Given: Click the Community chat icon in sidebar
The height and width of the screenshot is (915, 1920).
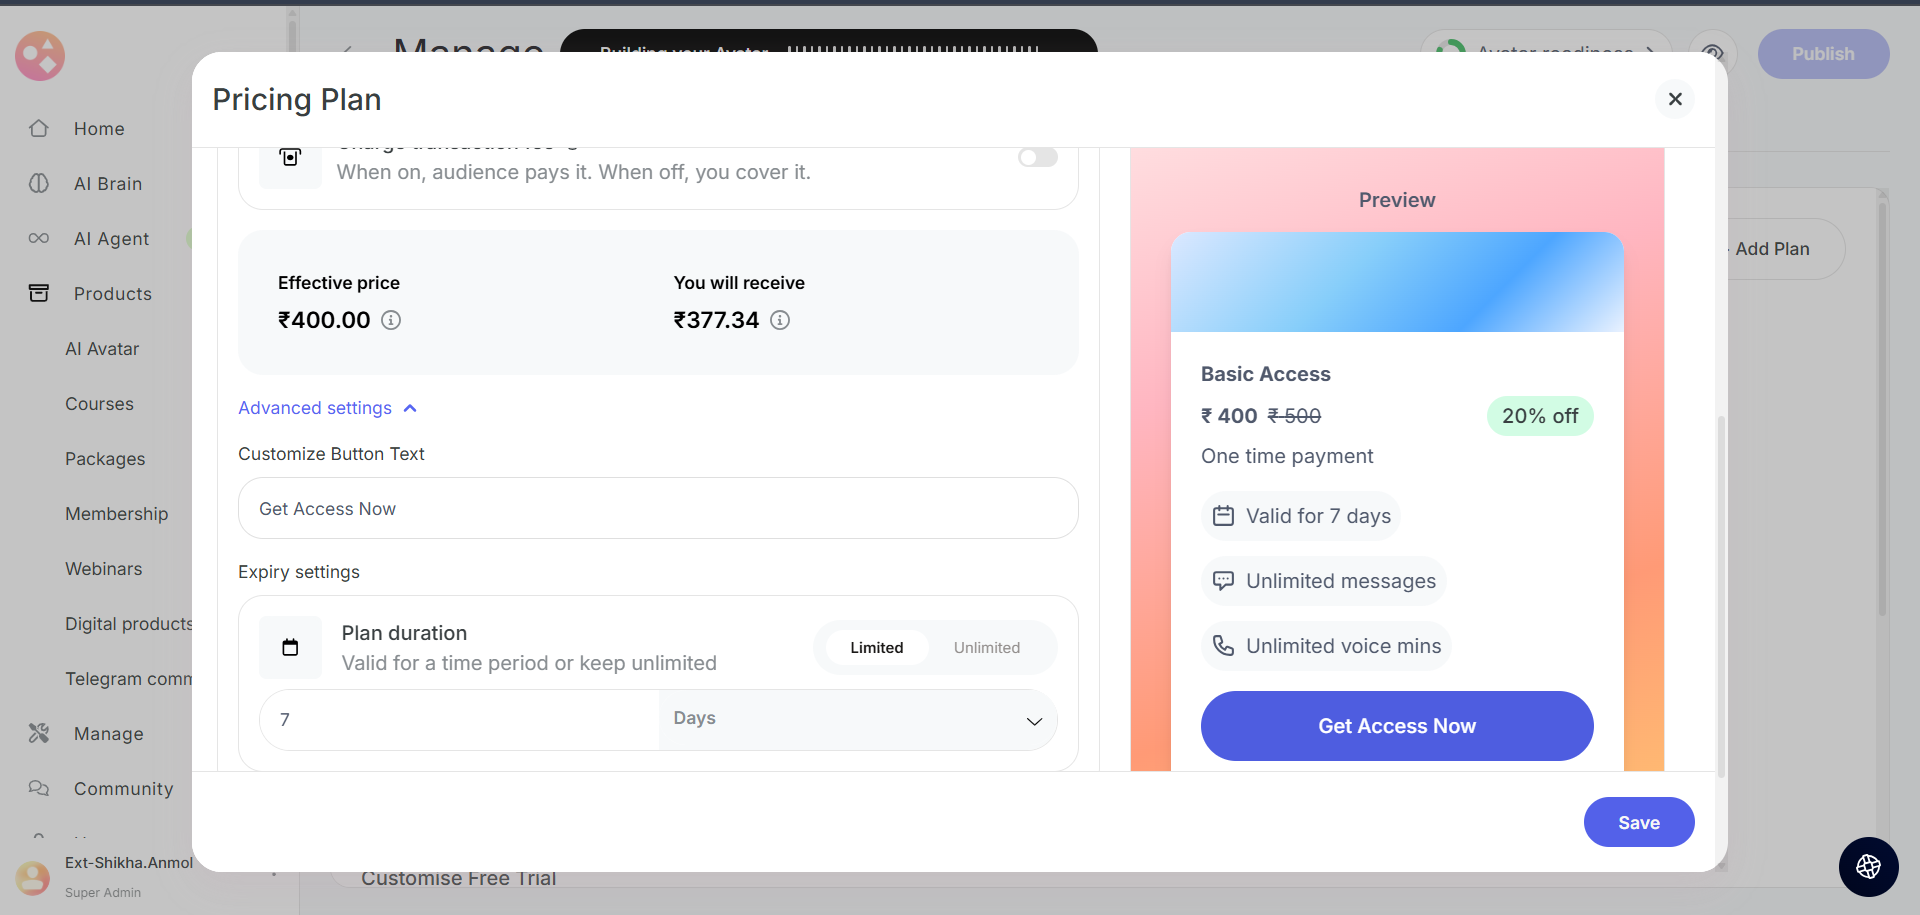Looking at the screenshot, I should click(39, 789).
